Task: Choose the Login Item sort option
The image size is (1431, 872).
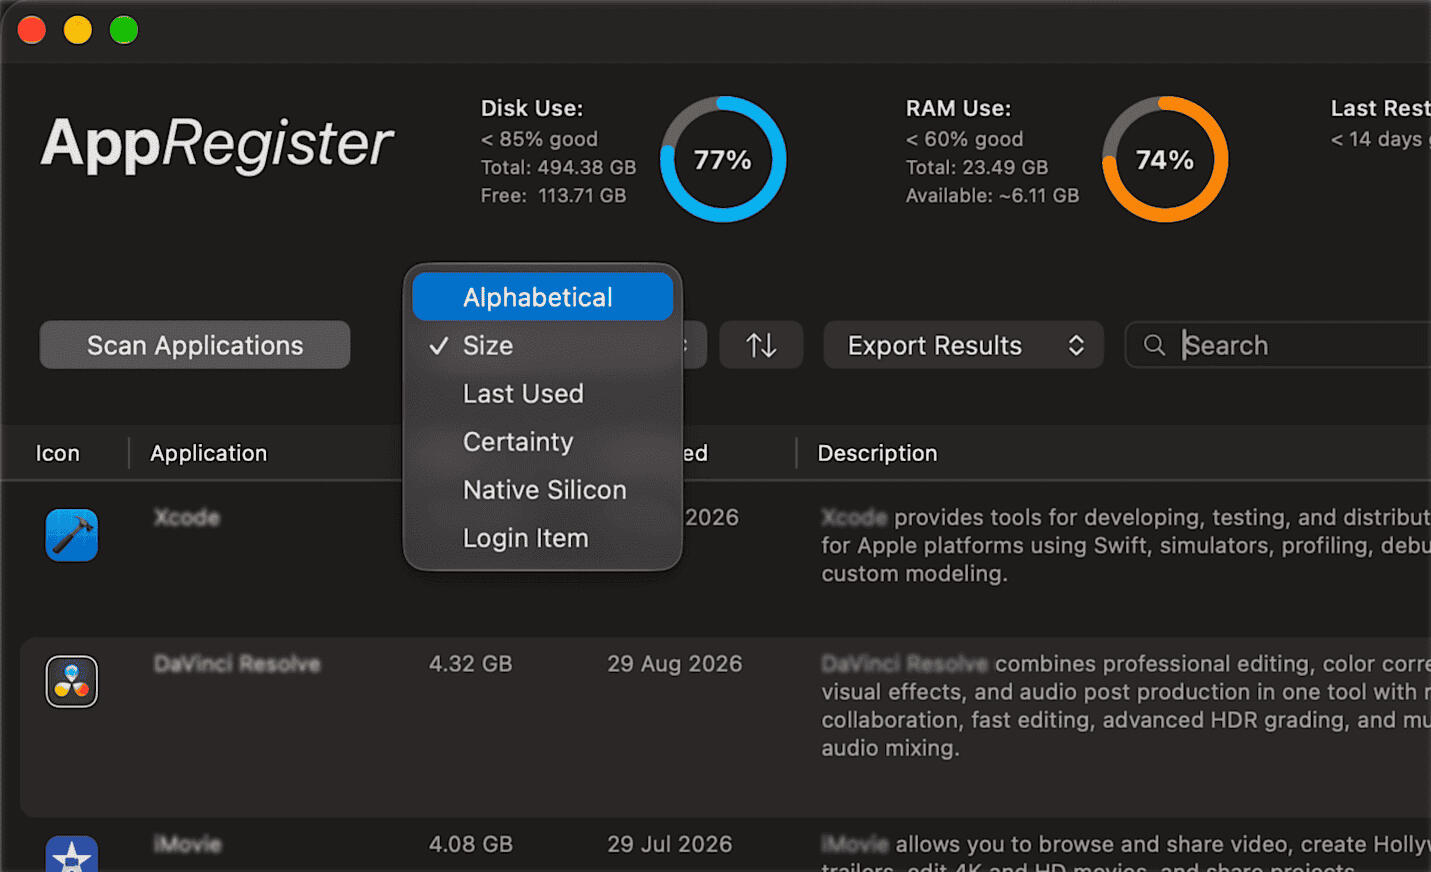Action: pos(543,537)
